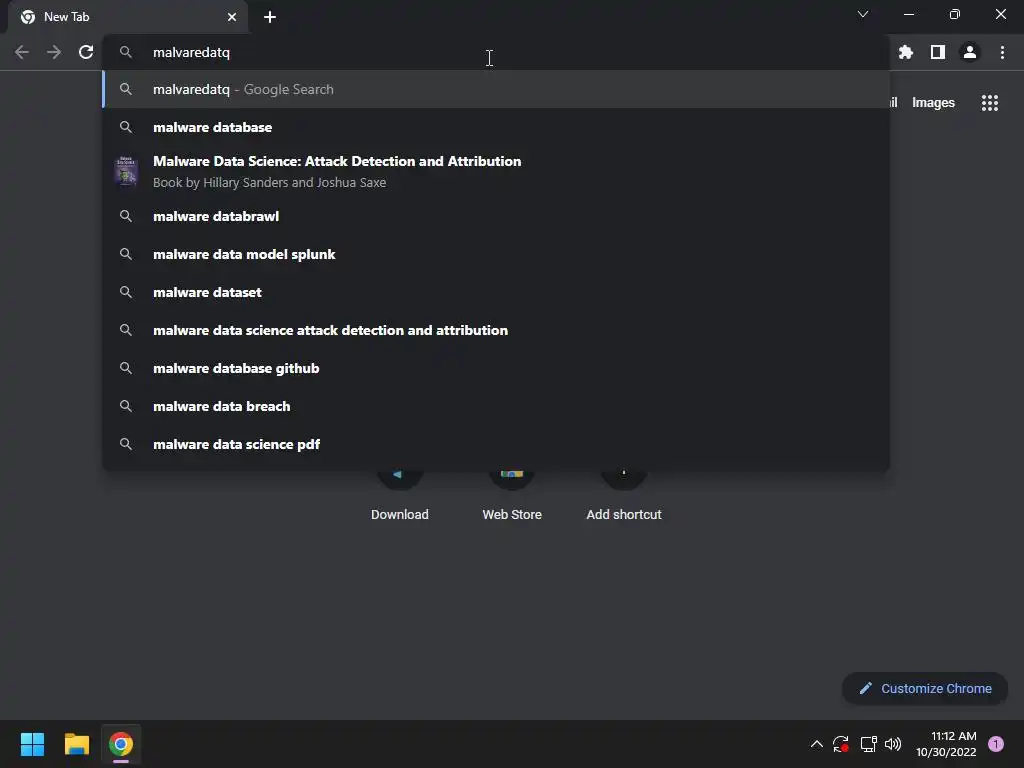Choose the 'malware dataset' suggestion
The width and height of the screenshot is (1024, 768).
[496, 292]
